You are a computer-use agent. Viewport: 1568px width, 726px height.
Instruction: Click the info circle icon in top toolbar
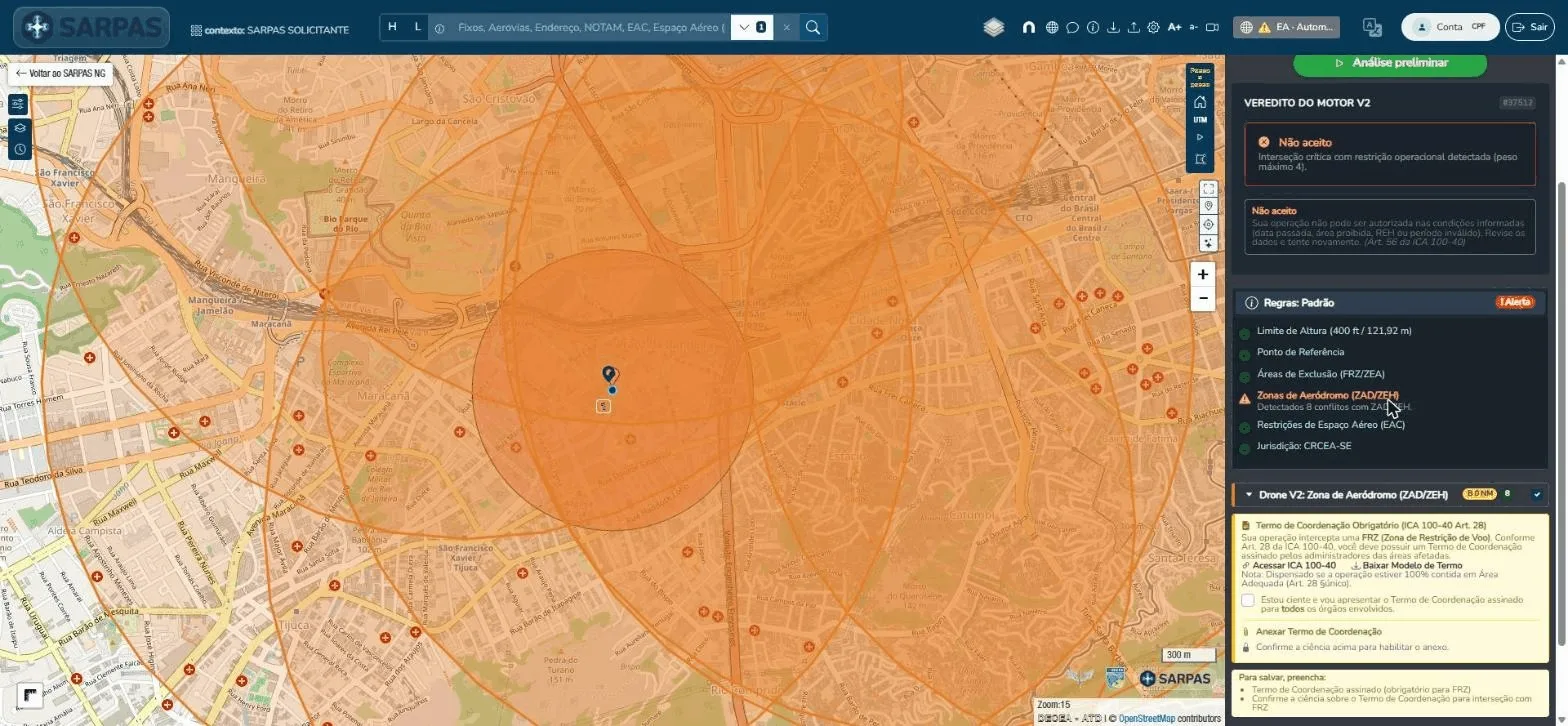coord(1093,28)
